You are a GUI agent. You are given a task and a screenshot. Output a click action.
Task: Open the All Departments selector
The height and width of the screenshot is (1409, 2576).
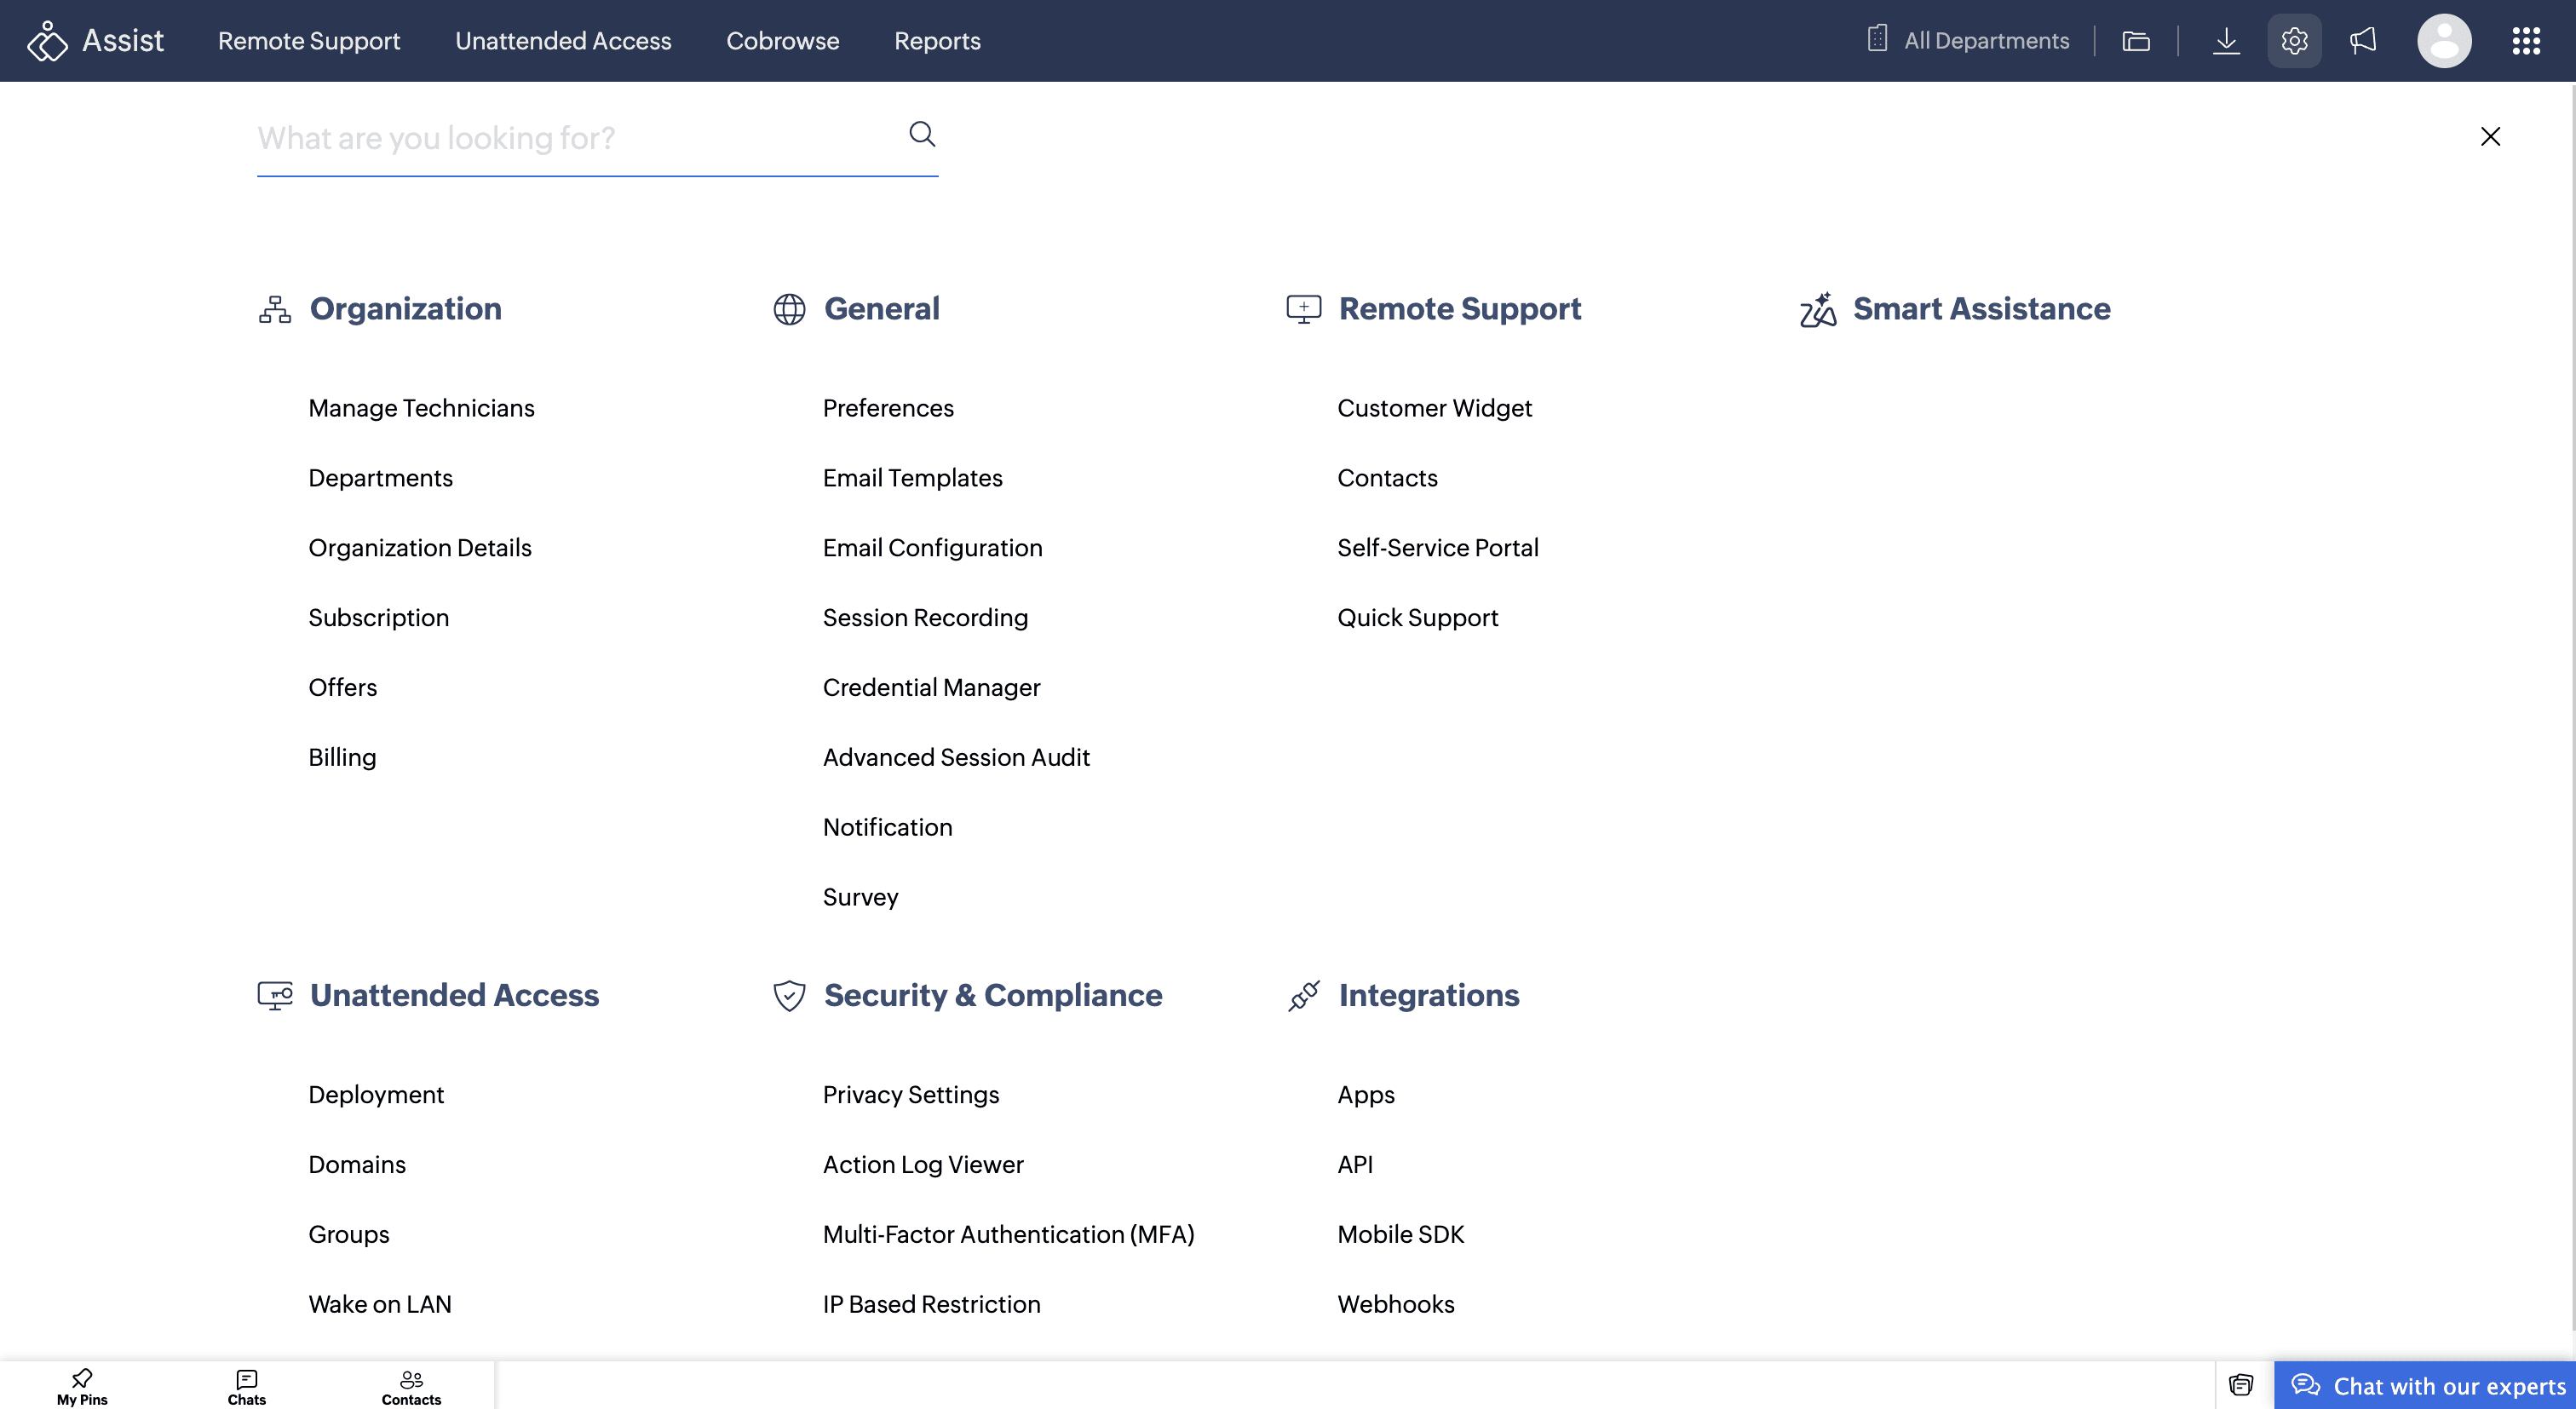coord(1968,41)
